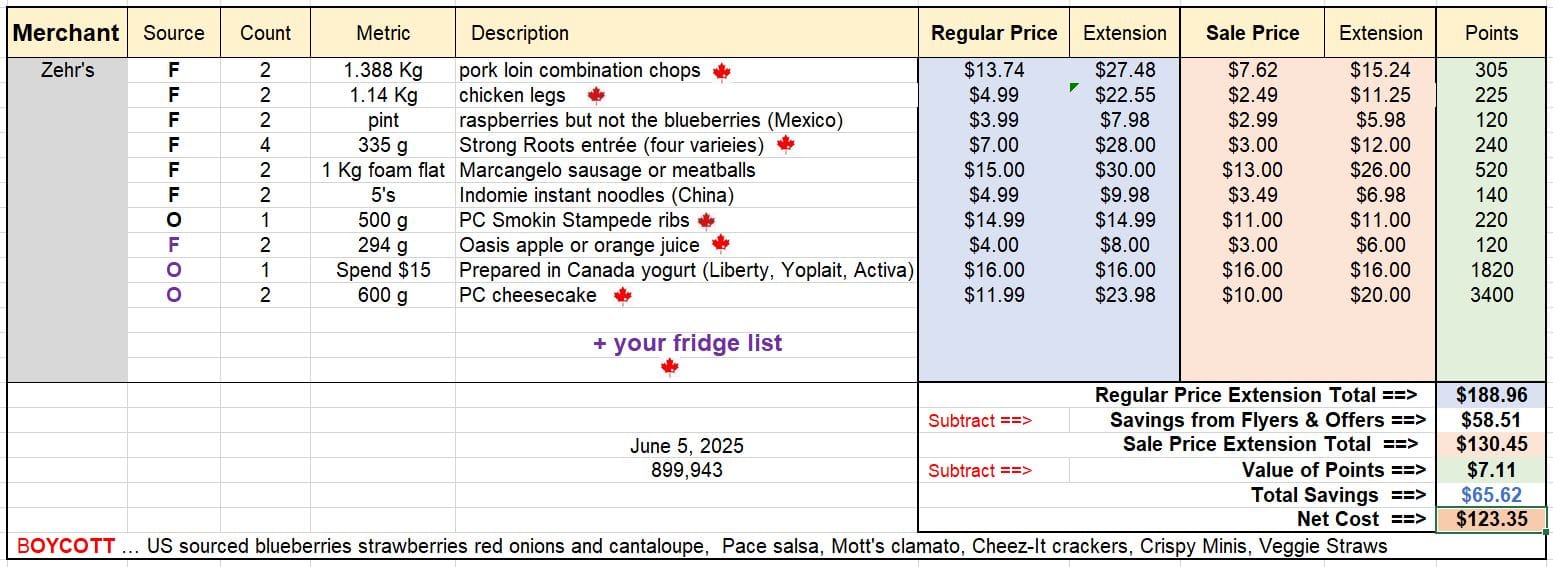The height and width of the screenshot is (567, 1553).
Task: Click the Net Cost $123.35 cell
Action: [x=1491, y=519]
